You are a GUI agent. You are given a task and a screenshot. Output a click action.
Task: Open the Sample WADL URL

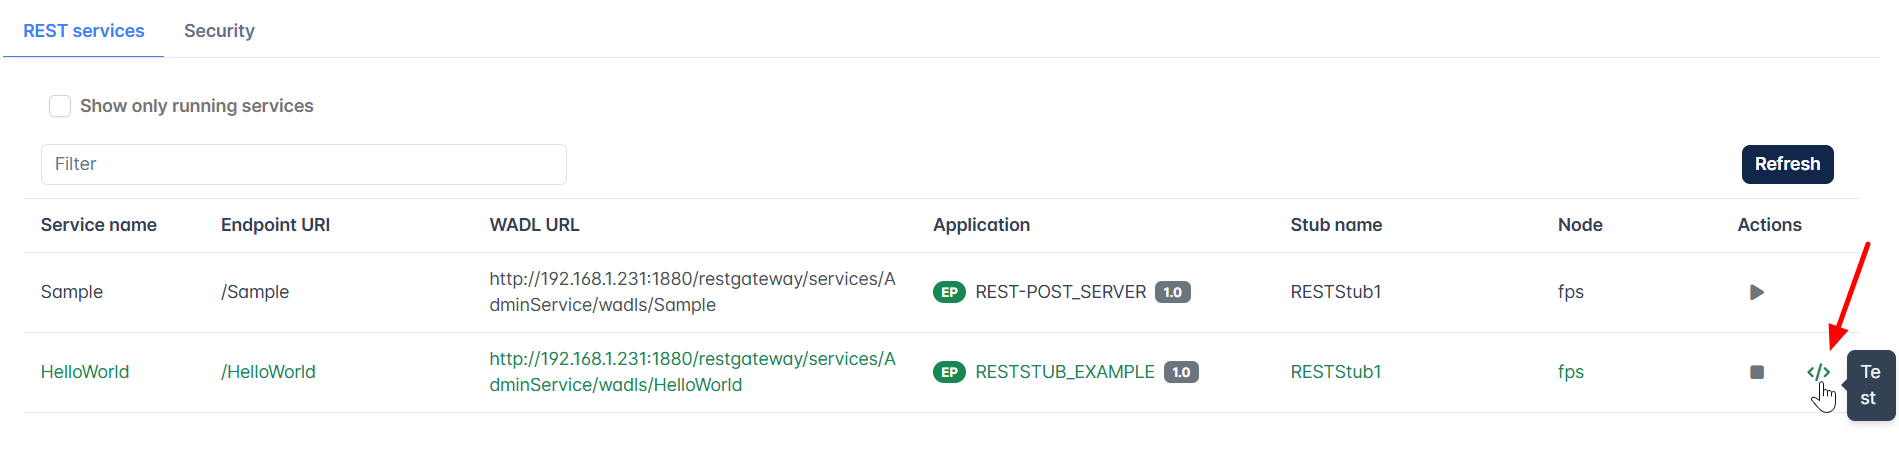[x=692, y=292]
